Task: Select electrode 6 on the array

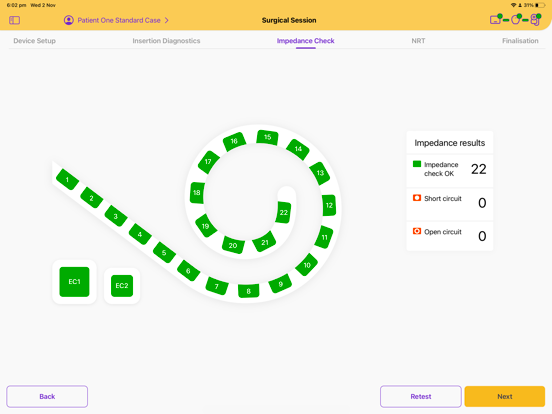Action: 188,270
